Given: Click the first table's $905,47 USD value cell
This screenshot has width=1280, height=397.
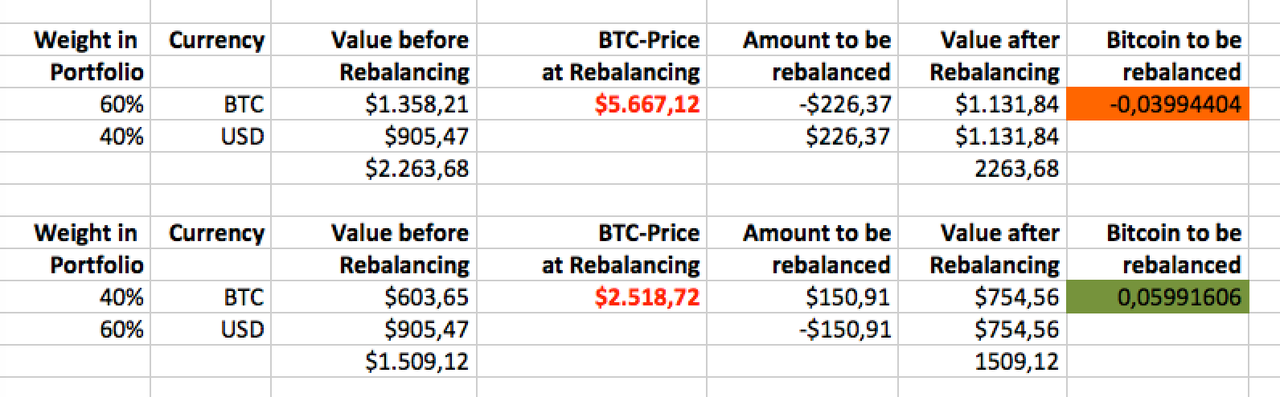Looking at the screenshot, I should [x=373, y=136].
